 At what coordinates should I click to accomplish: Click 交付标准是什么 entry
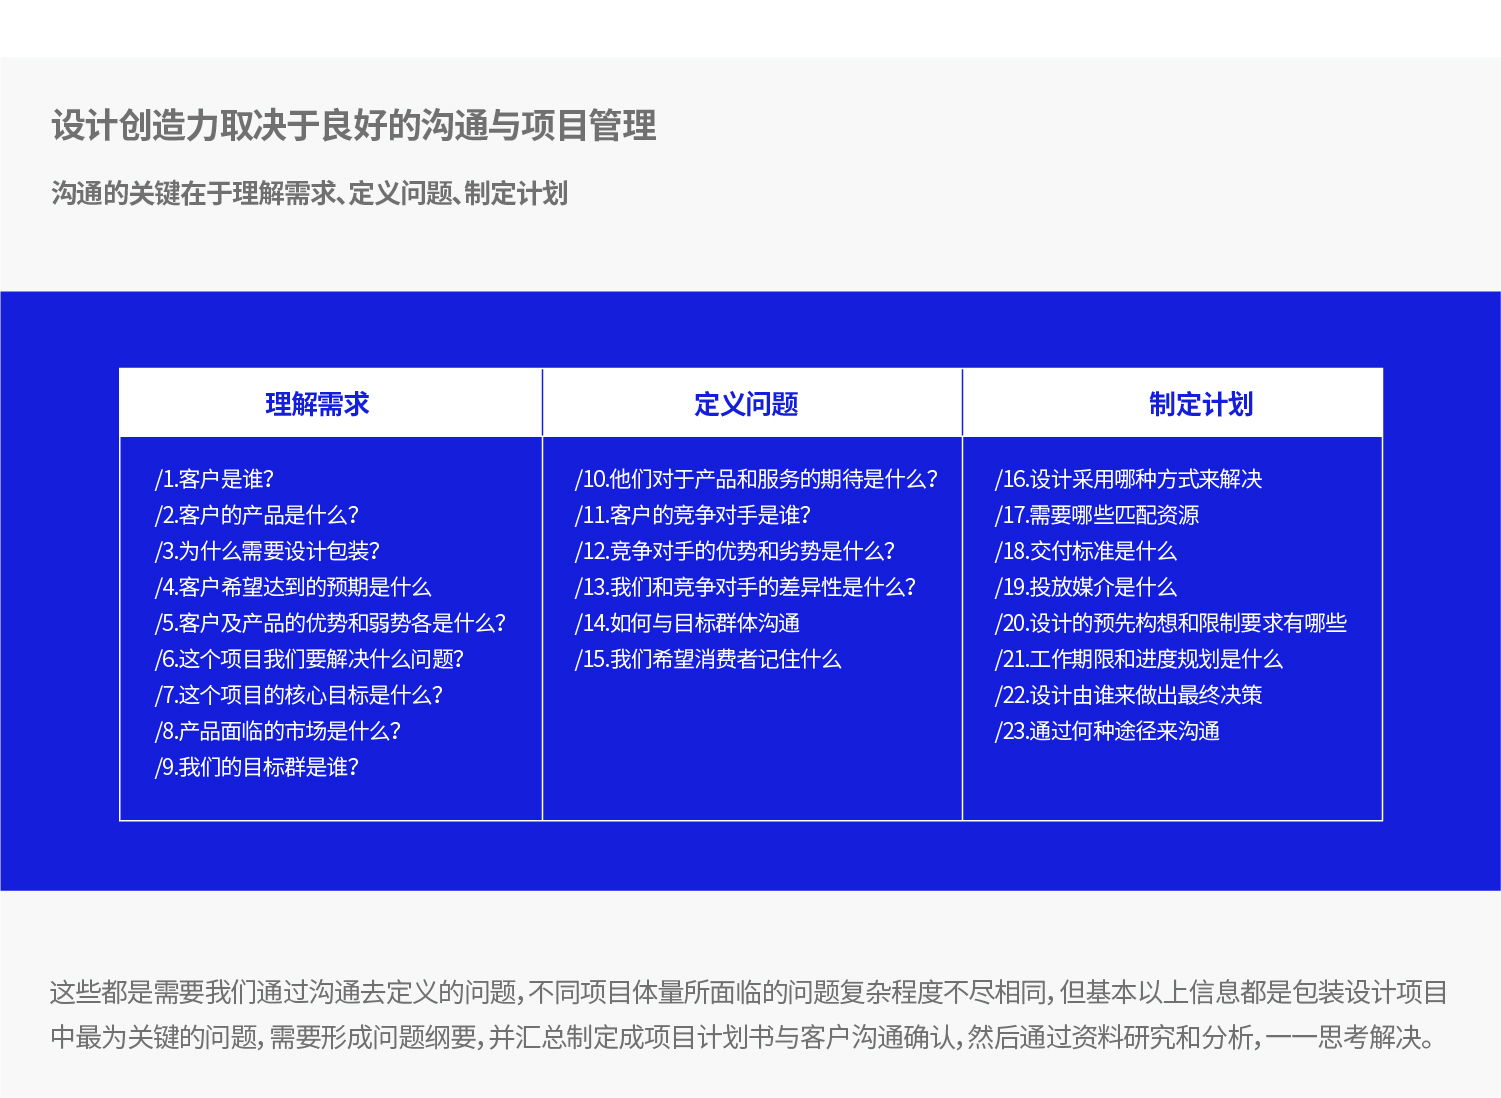tap(1085, 551)
